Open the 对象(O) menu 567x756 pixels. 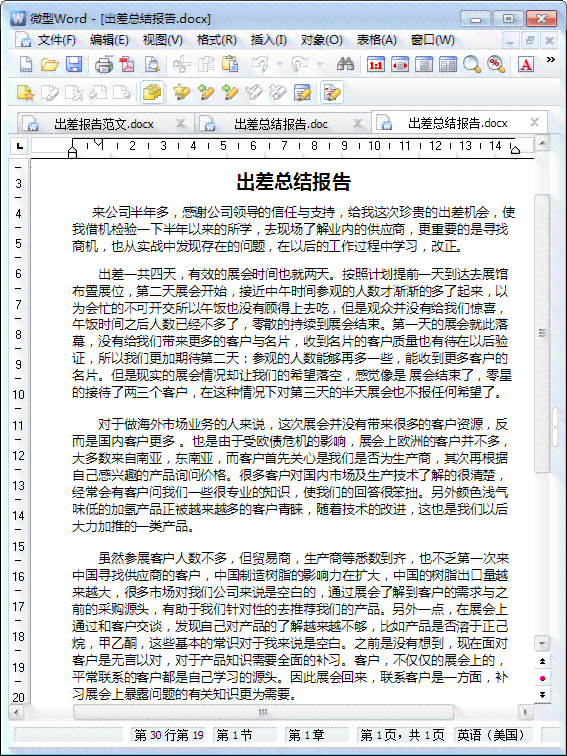[322, 40]
